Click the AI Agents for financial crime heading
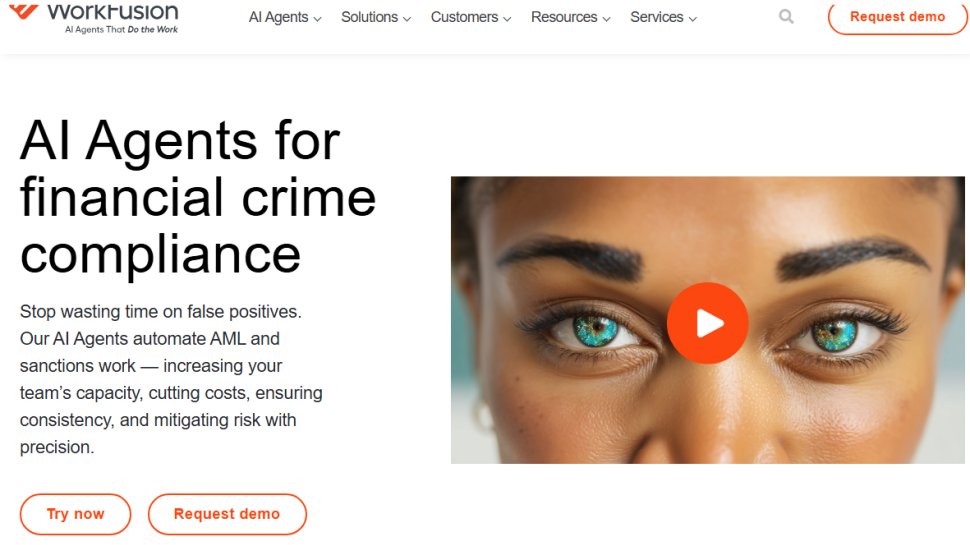This screenshot has height=545, width=970. tap(198, 197)
